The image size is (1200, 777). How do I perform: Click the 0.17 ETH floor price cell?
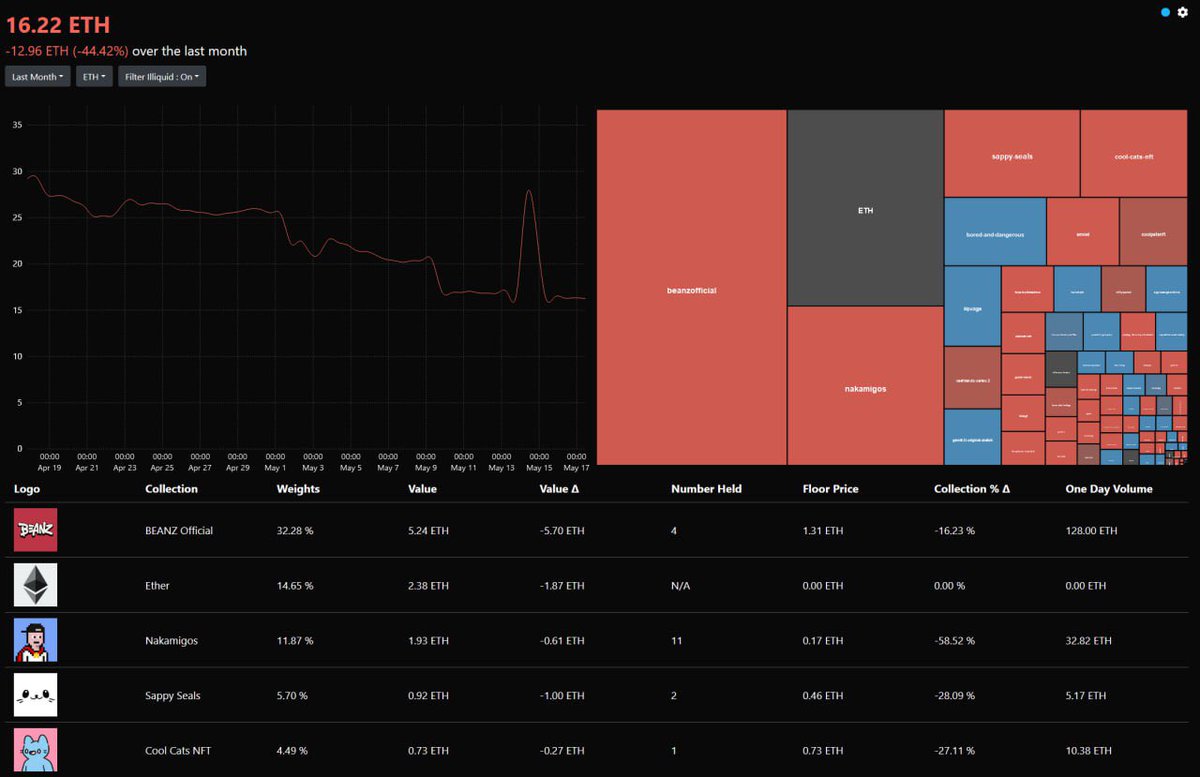click(x=823, y=640)
